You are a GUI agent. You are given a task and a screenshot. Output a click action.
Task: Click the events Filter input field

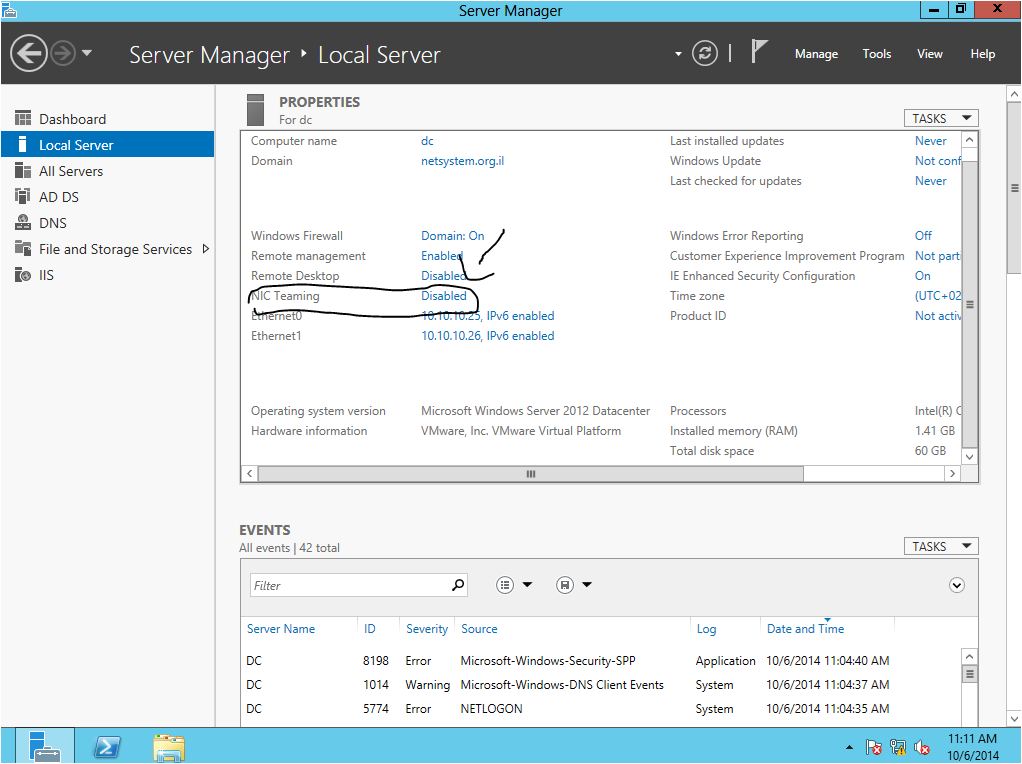(351, 585)
